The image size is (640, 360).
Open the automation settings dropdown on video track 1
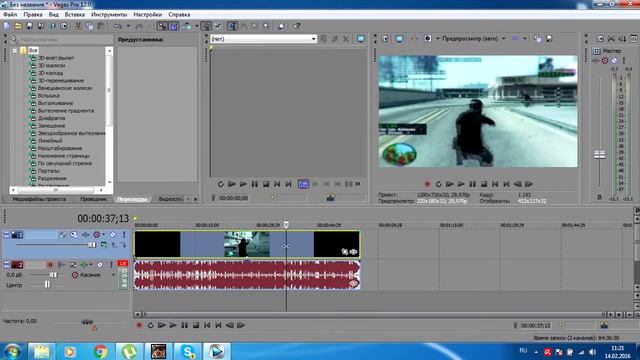click(x=104, y=235)
